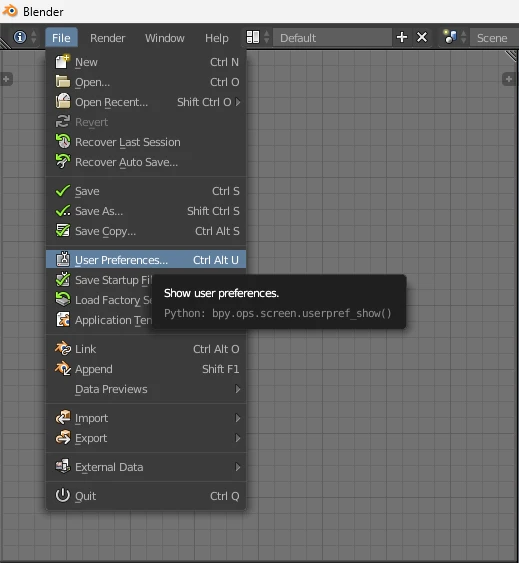Open the Help menu
519x563 pixels.
(x=217, y=38)
